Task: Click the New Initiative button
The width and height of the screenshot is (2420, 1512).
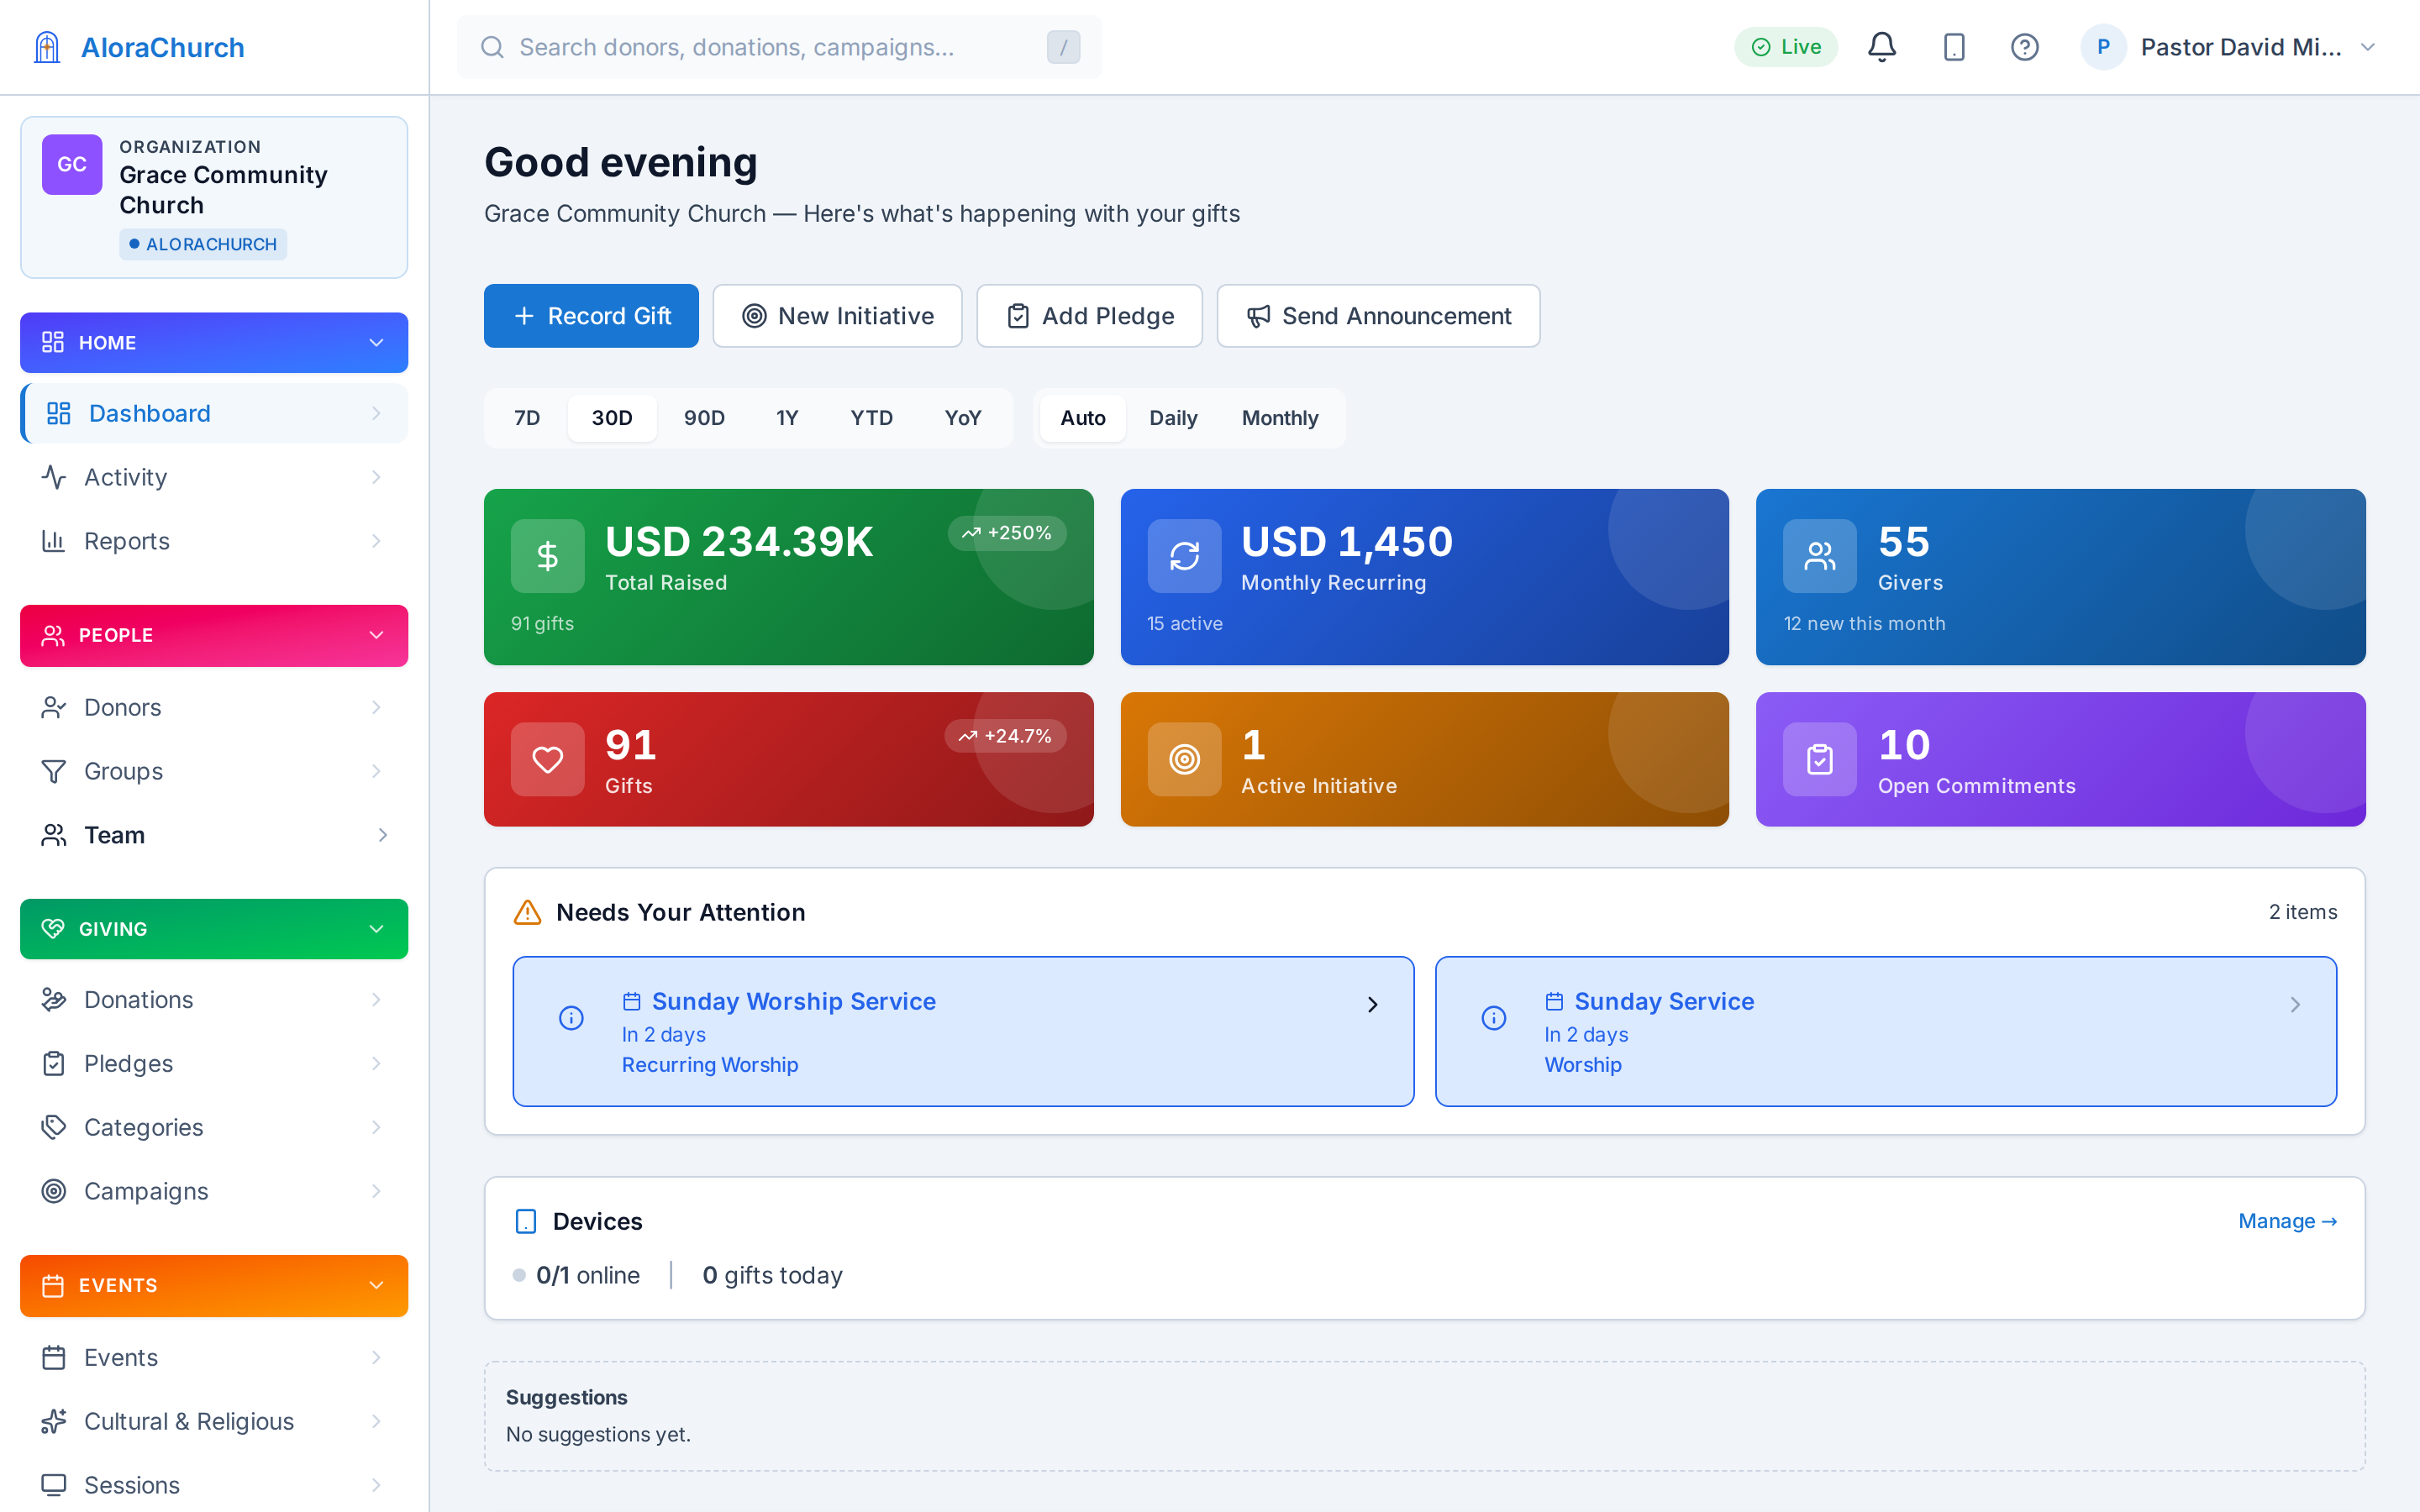Action: click(x=837, y=316)
